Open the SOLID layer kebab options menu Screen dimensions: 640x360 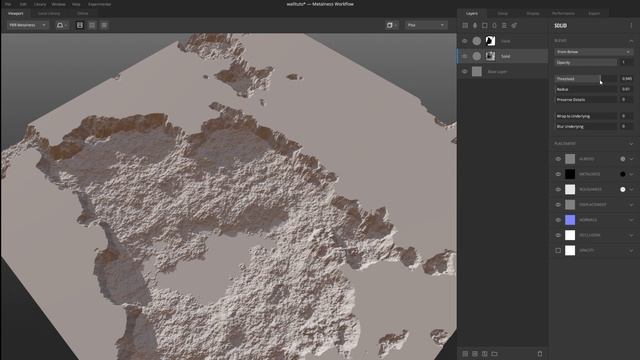631,25
